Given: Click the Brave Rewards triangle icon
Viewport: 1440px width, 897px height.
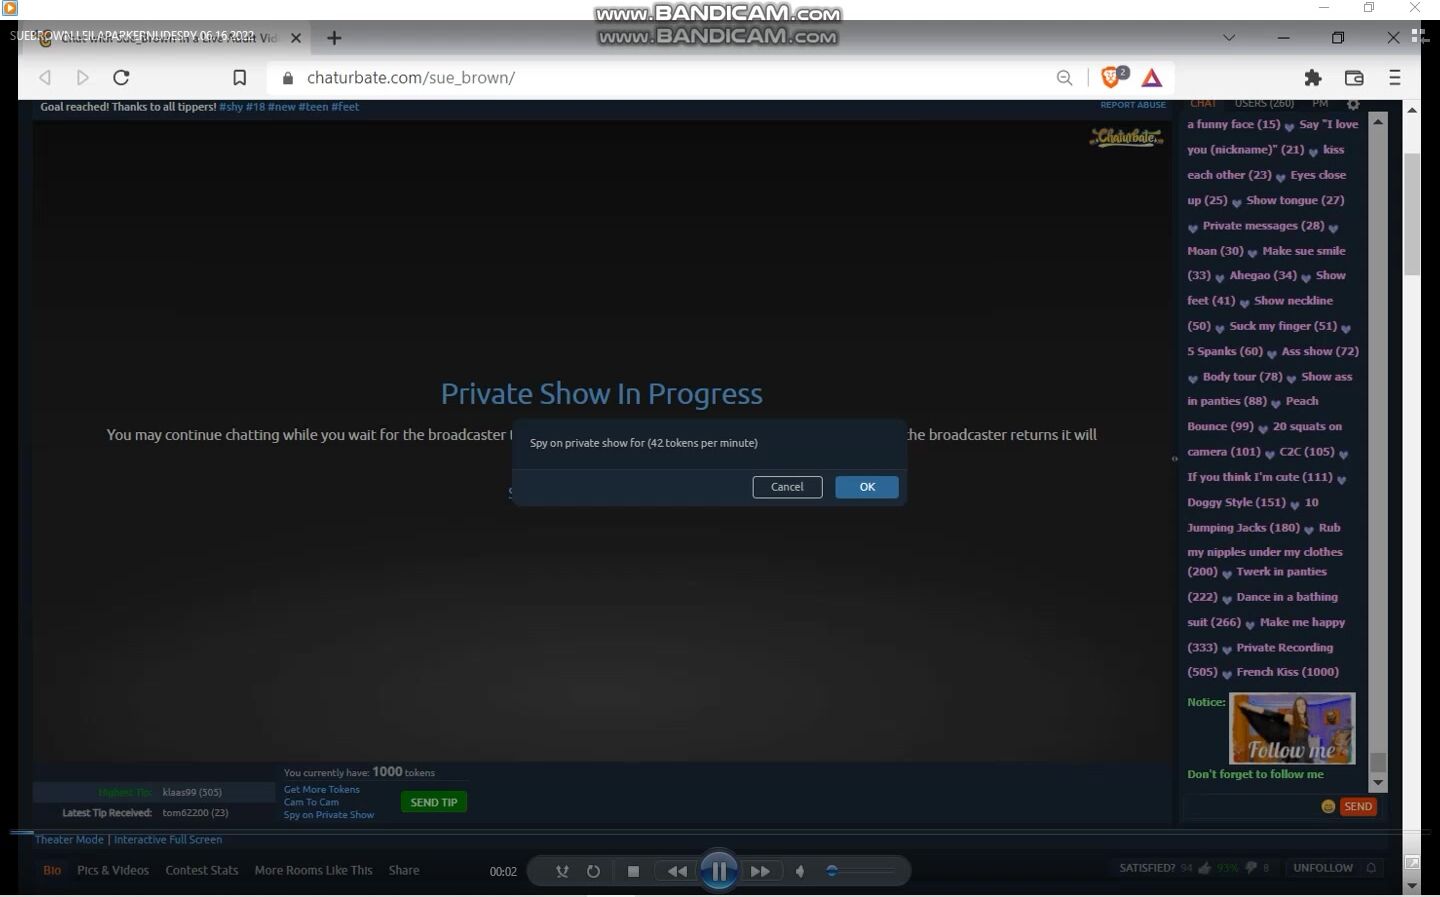Looking at the screenshot, I should coord(1152,78).
